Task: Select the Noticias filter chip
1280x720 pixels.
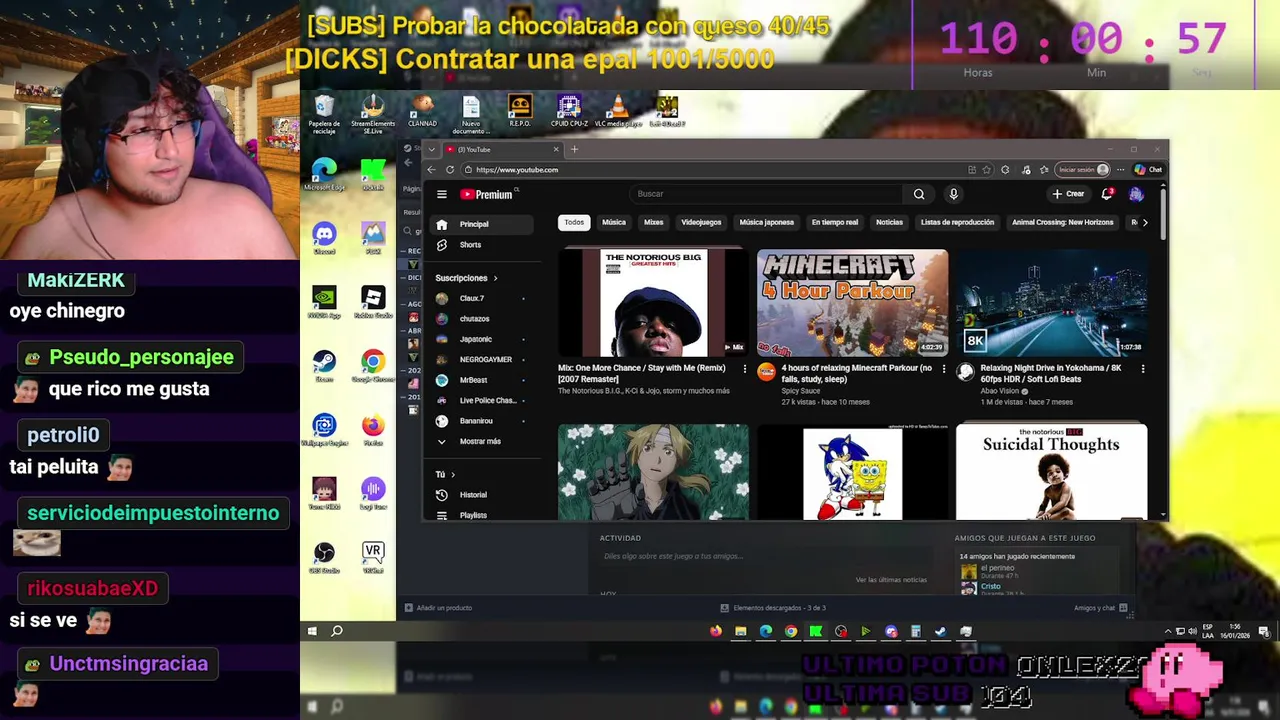Action: click(889, 222)
